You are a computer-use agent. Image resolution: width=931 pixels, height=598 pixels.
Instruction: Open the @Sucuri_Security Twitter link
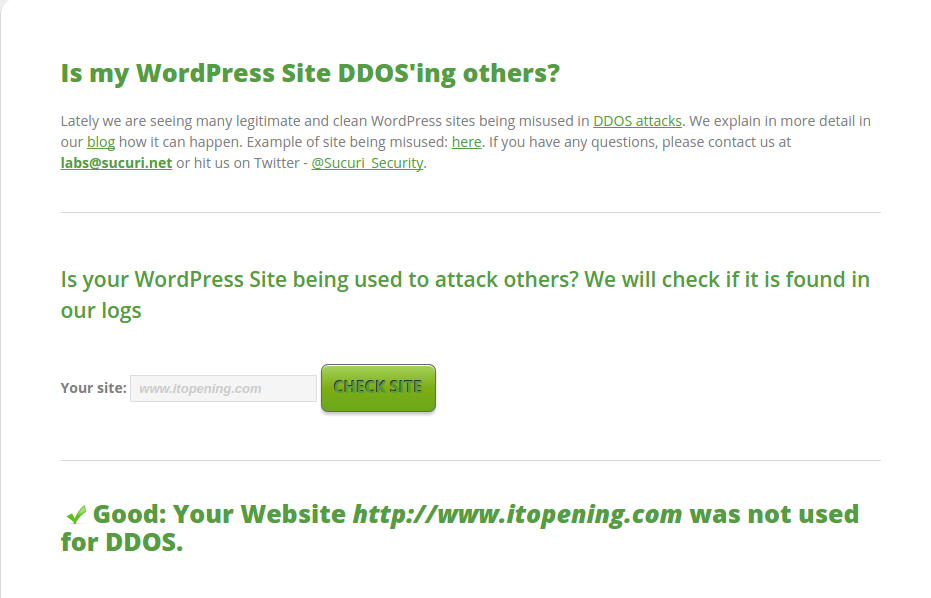pyautogui.click(x=368, y=163)
